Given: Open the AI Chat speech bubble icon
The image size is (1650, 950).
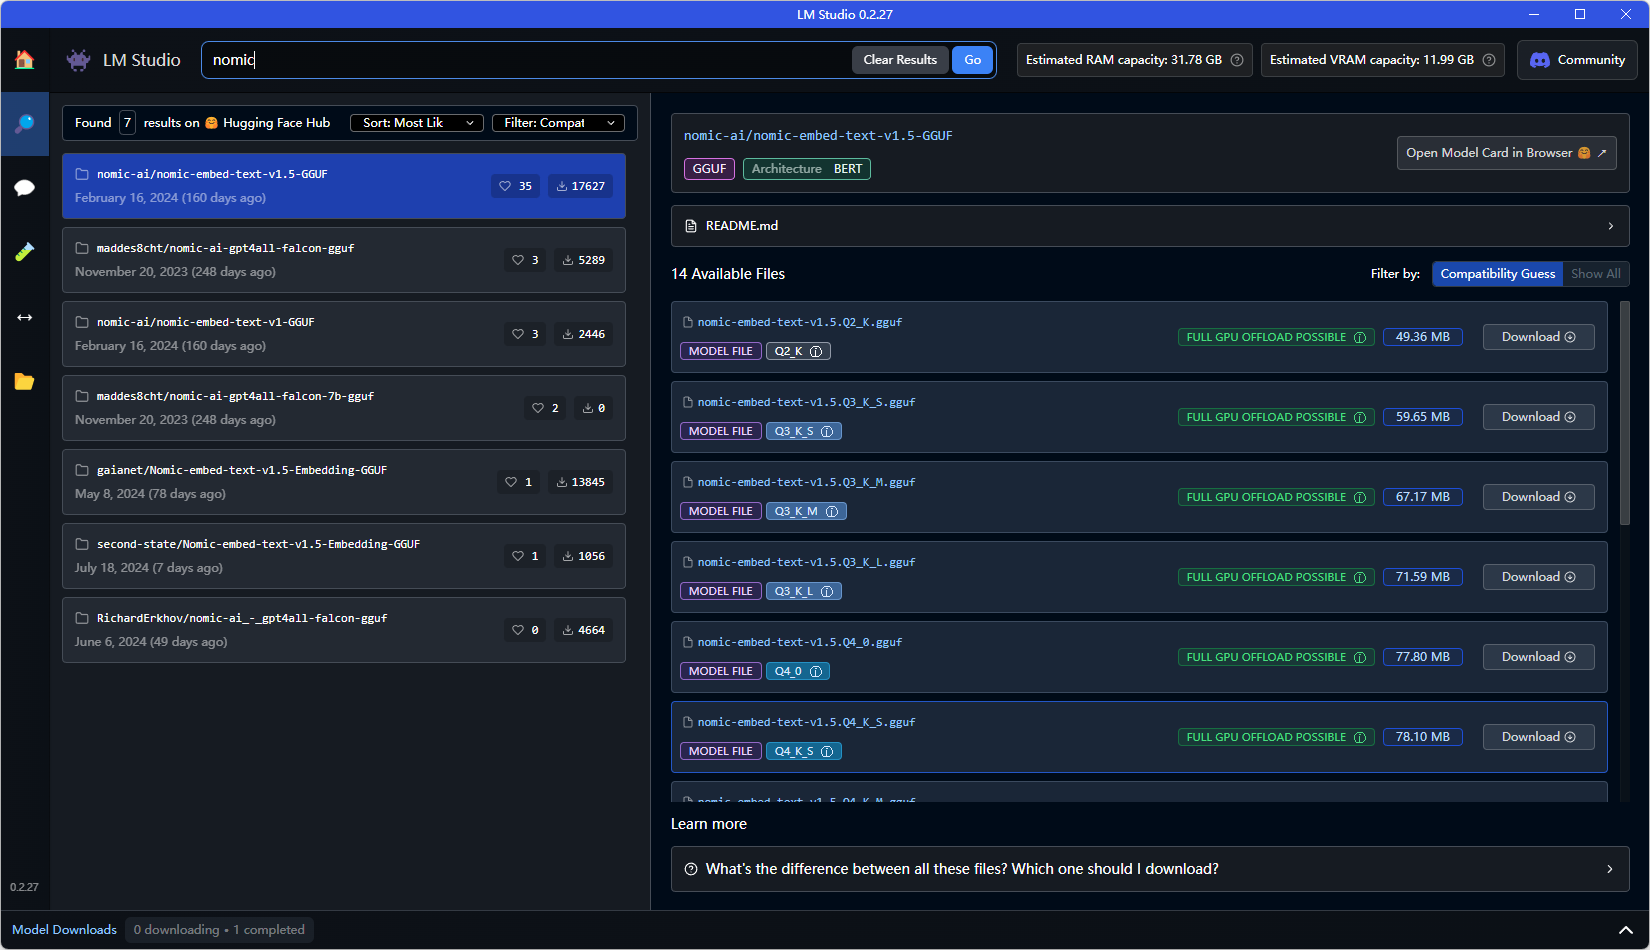Looking at the screenshot, I should (x=24, y=188).
